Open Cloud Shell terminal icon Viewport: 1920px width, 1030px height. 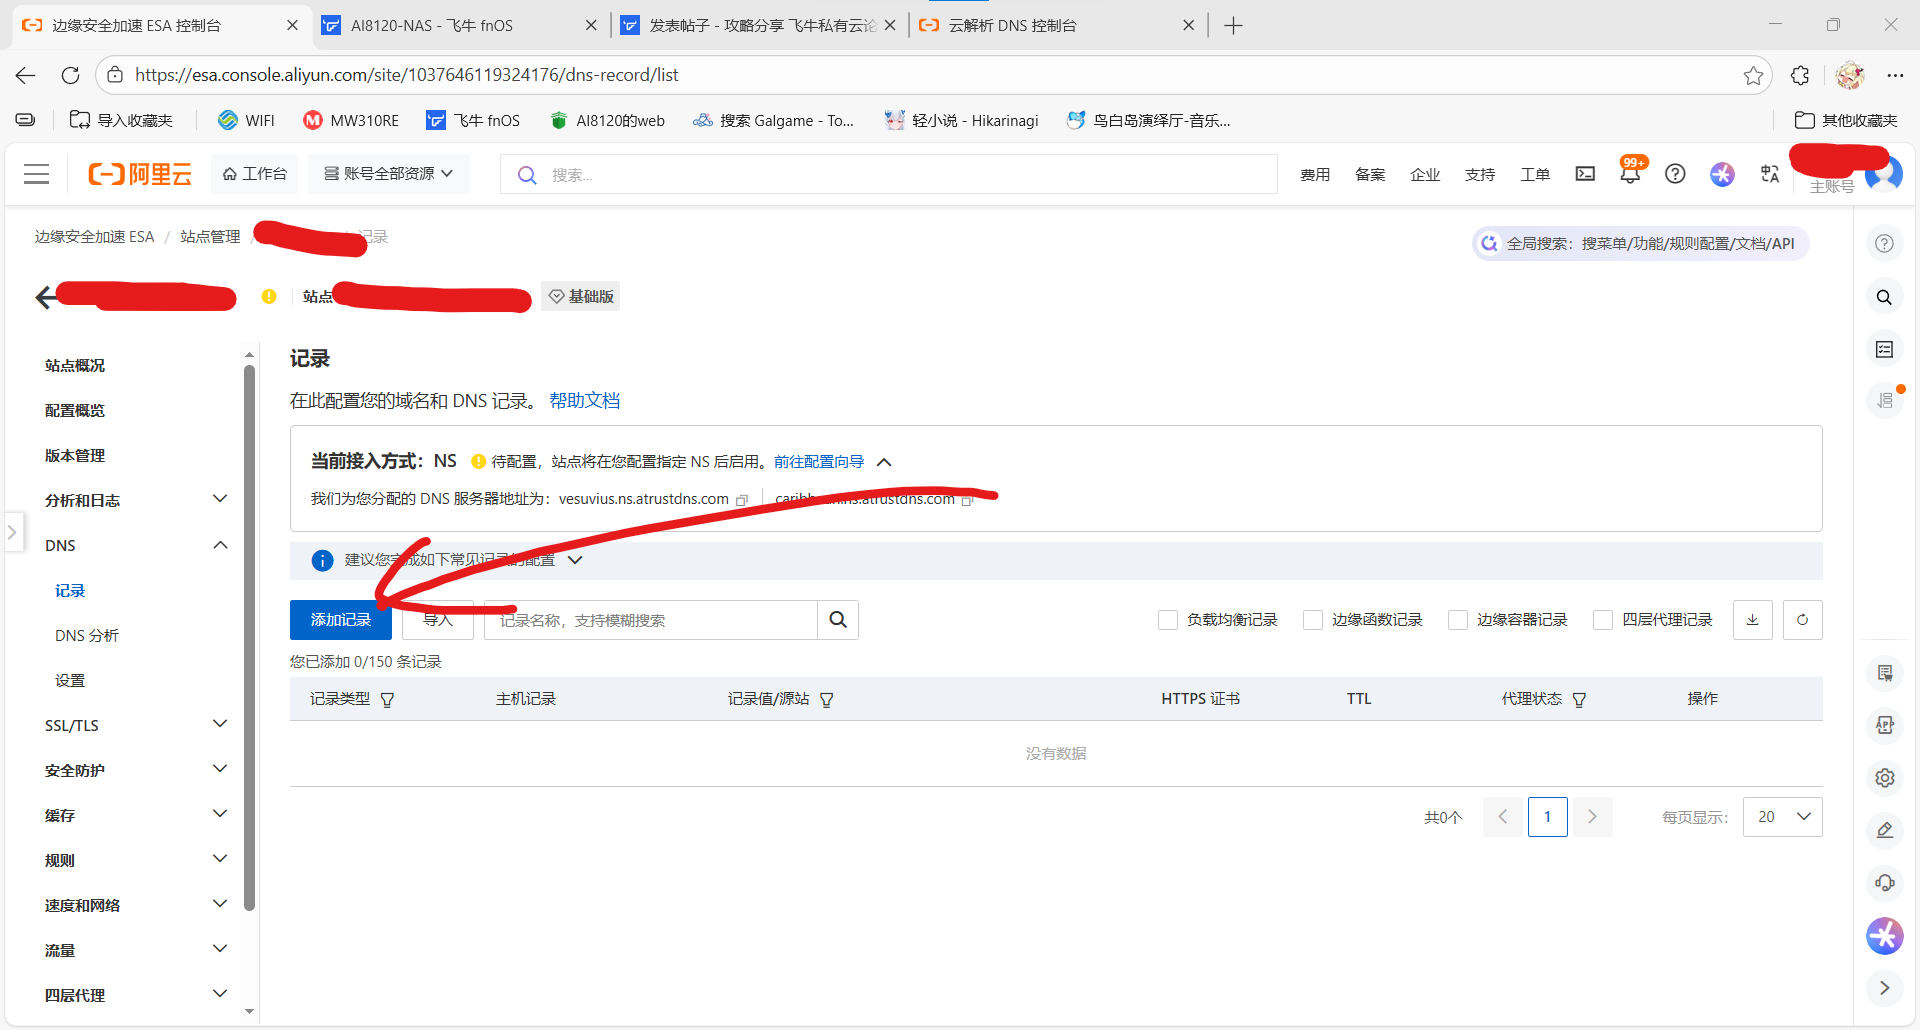coord(1585,174)
